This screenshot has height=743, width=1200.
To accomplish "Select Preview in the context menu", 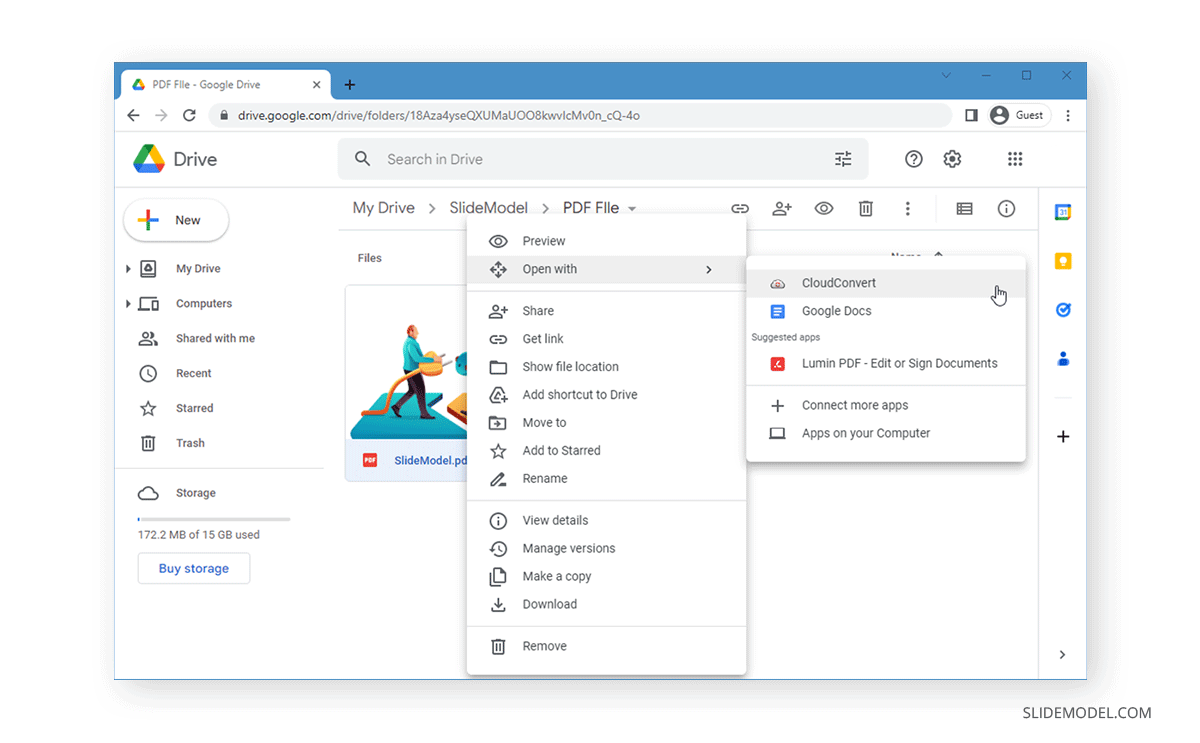I will [606, 241].
